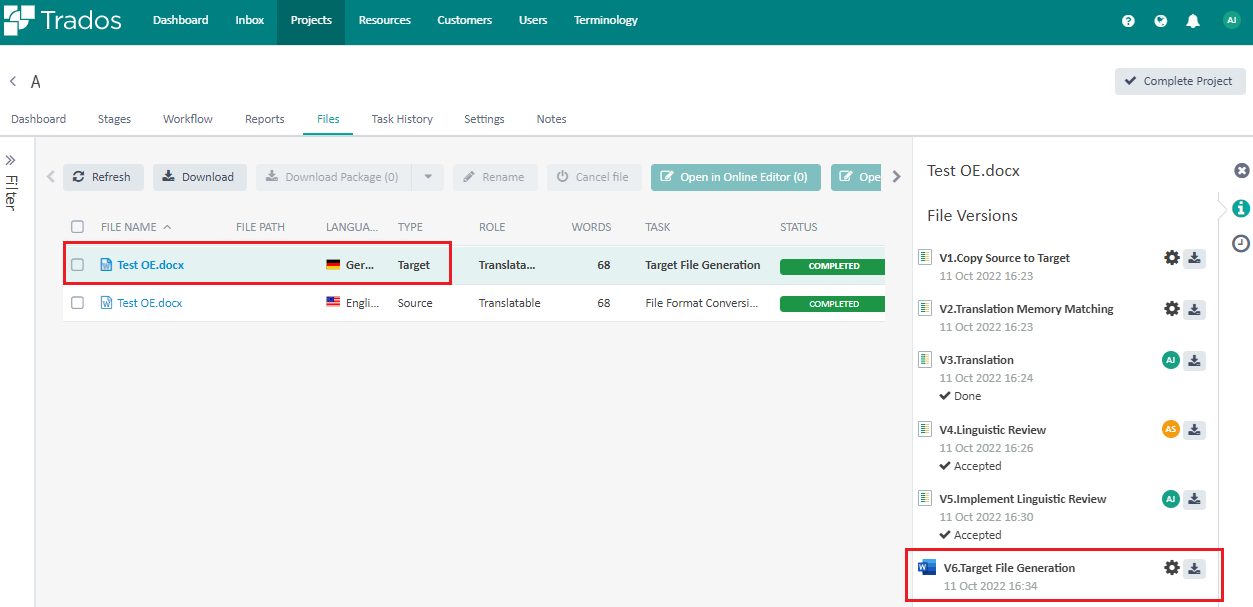Viewport: 1253px width, 607px height.
Task: Click gear icon for V1 Copy Source to Target
Action: pyautogui.click(x=1172, y=258)
